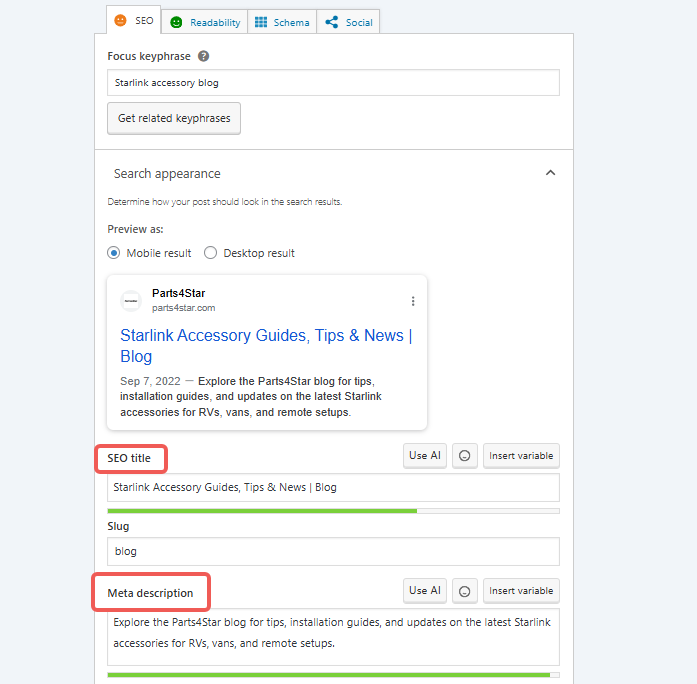Click the SEO title length progress bar
The height and width of the screenshot is (684, 697).
[333, 511]
